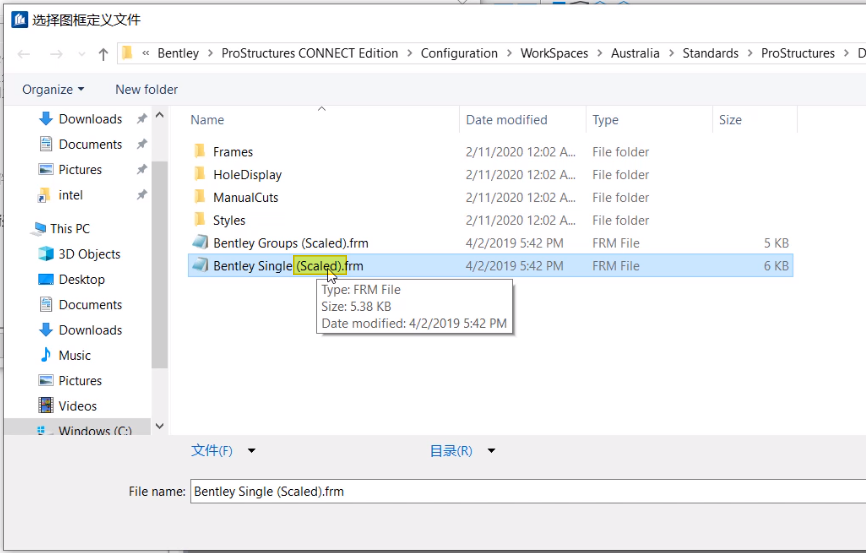The height and width of the screenshot is (553, 866).
Task: Open pinned Documents in quick access
Action: 90,144
